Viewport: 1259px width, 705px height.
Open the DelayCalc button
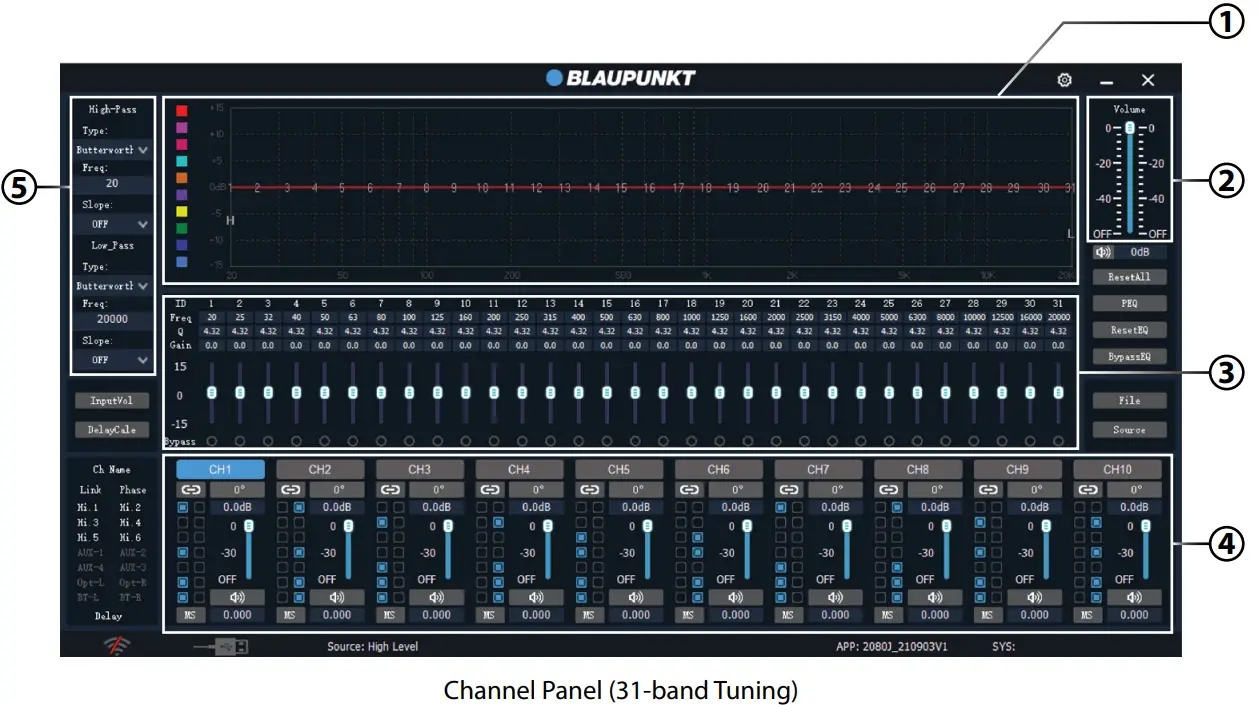112,429
